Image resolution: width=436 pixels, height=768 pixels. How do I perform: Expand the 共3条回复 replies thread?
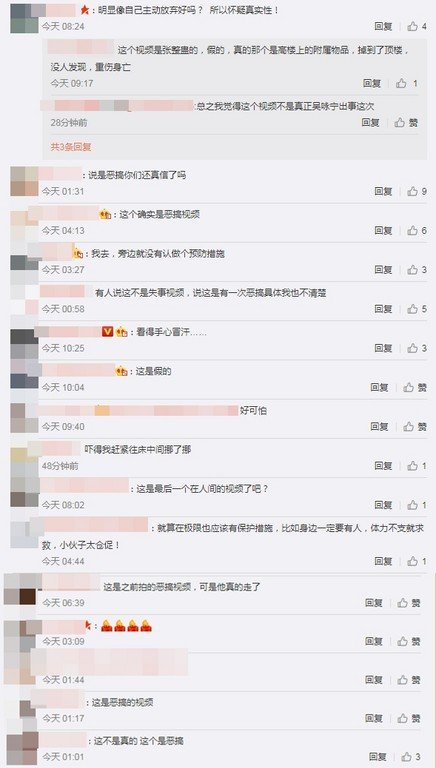click(71, 147)
